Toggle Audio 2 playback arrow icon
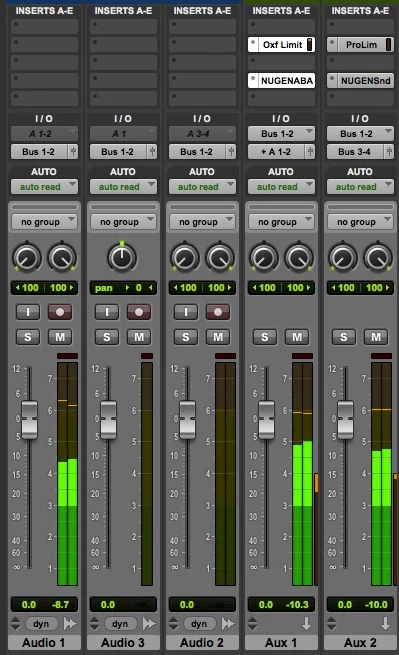Viewport: 399px width, 655px height. 228,624
